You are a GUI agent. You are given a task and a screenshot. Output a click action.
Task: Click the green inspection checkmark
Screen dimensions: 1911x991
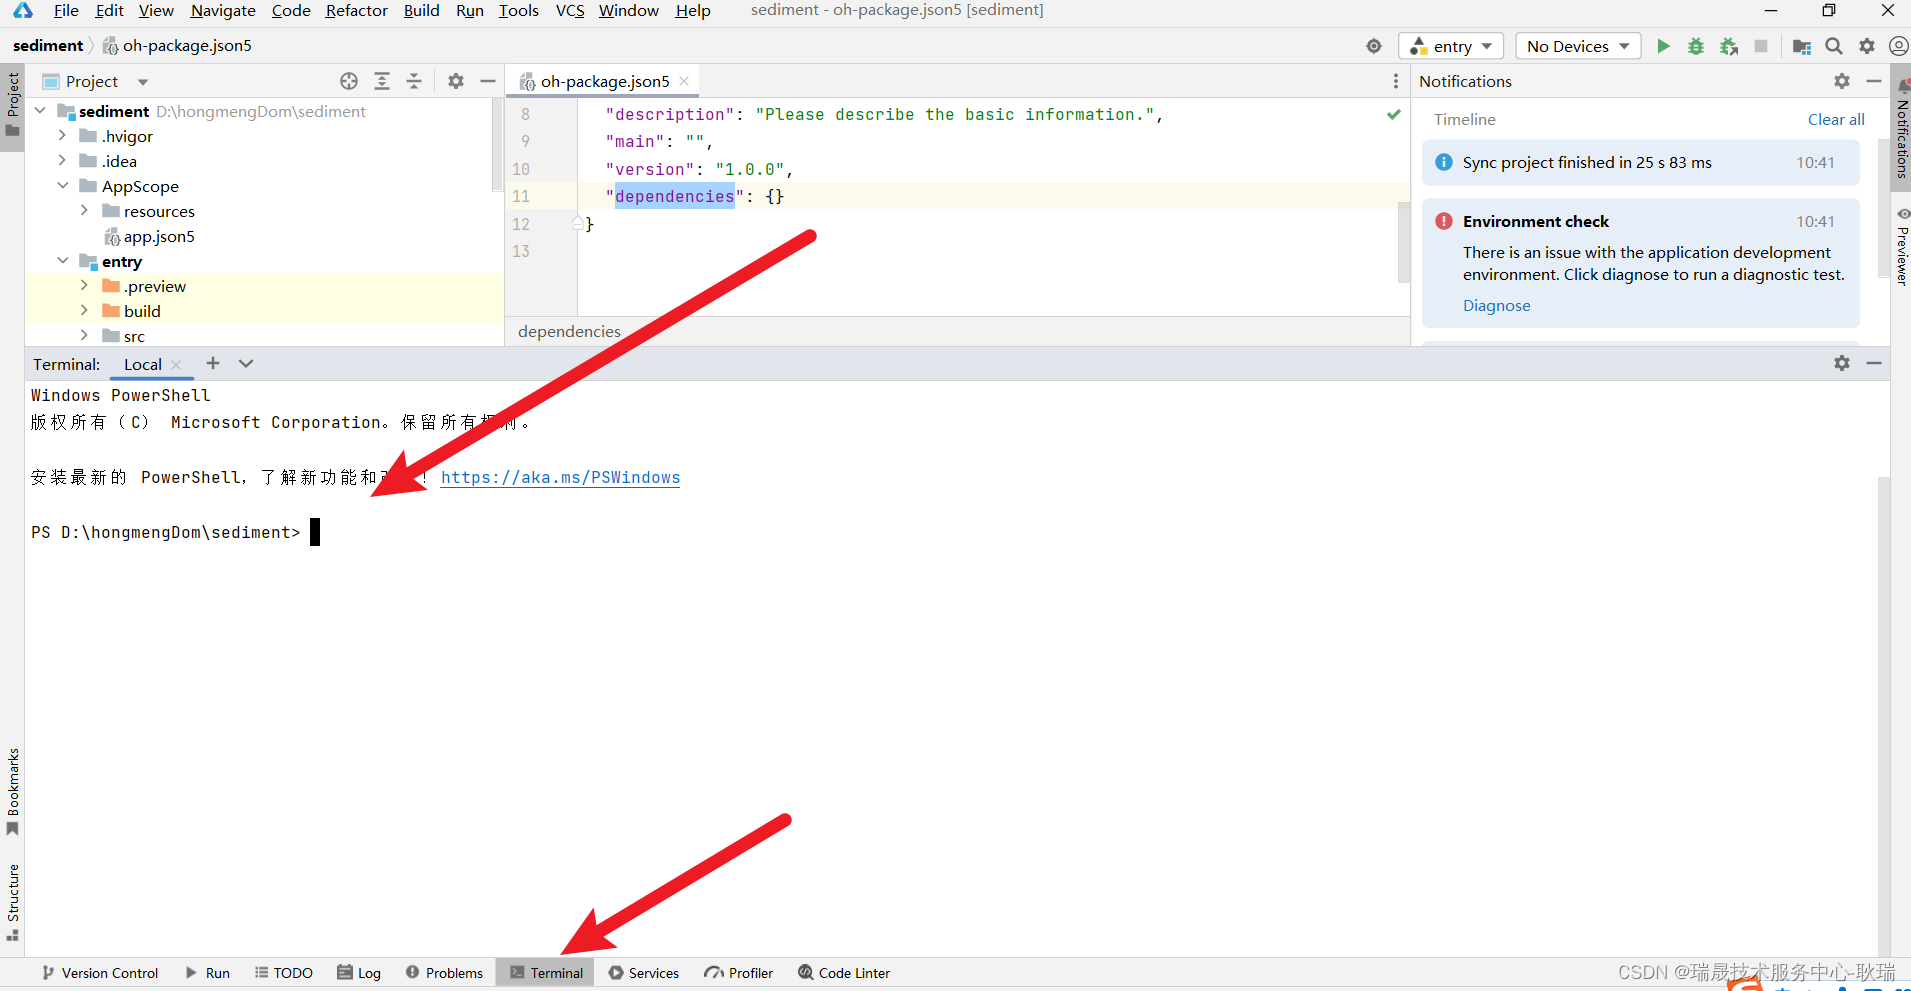tap(1393, 114)
